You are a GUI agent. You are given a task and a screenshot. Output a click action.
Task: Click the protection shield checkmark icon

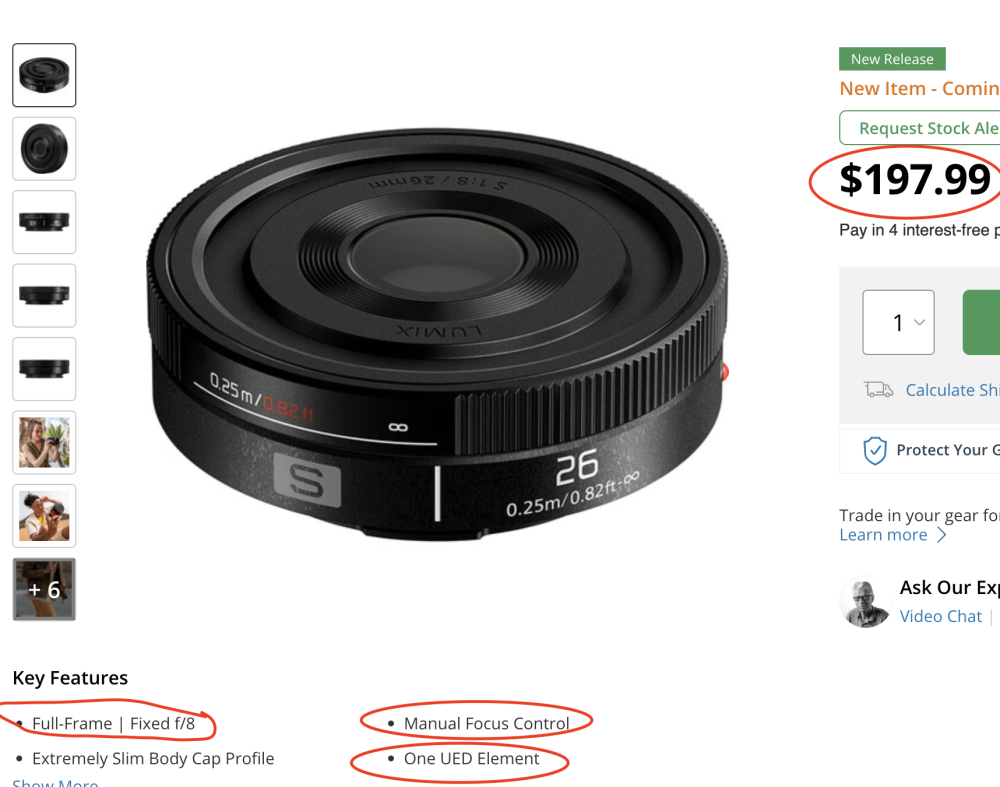875,451
